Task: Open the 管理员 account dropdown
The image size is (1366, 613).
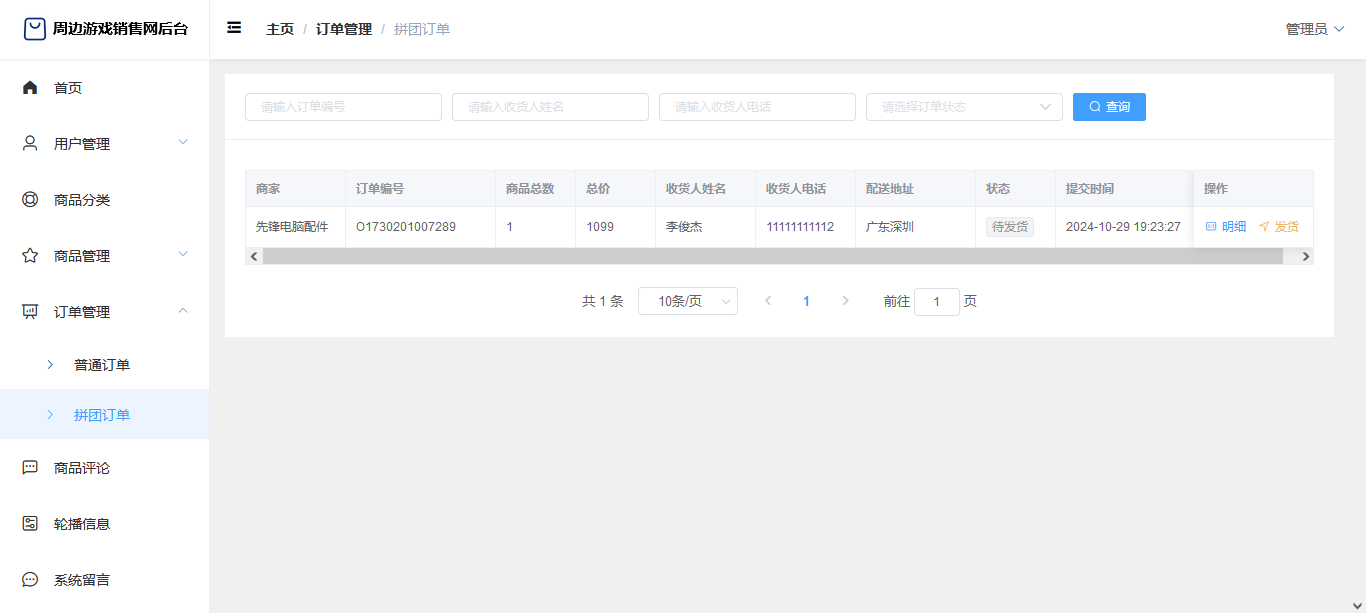Action: pyautogui.click(x=1314, y=29)
